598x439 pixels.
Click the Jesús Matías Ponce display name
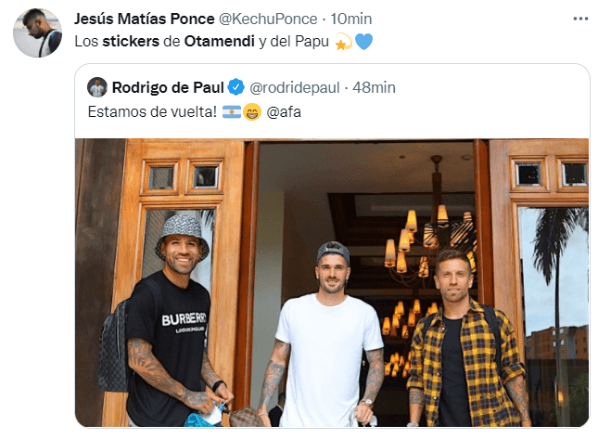point(144,19)
